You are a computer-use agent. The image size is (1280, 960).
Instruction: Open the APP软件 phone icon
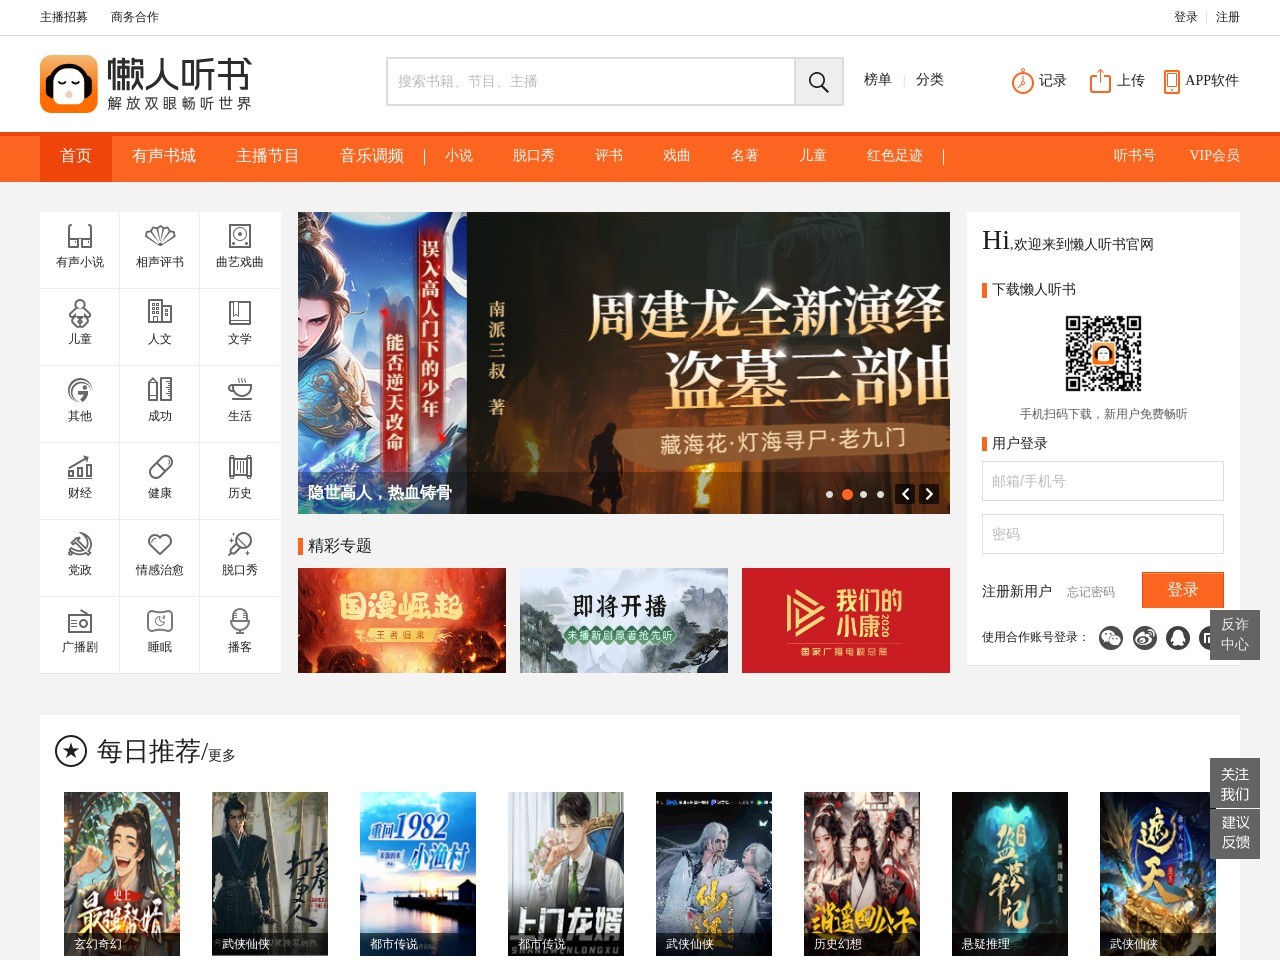pos(1172,81)
